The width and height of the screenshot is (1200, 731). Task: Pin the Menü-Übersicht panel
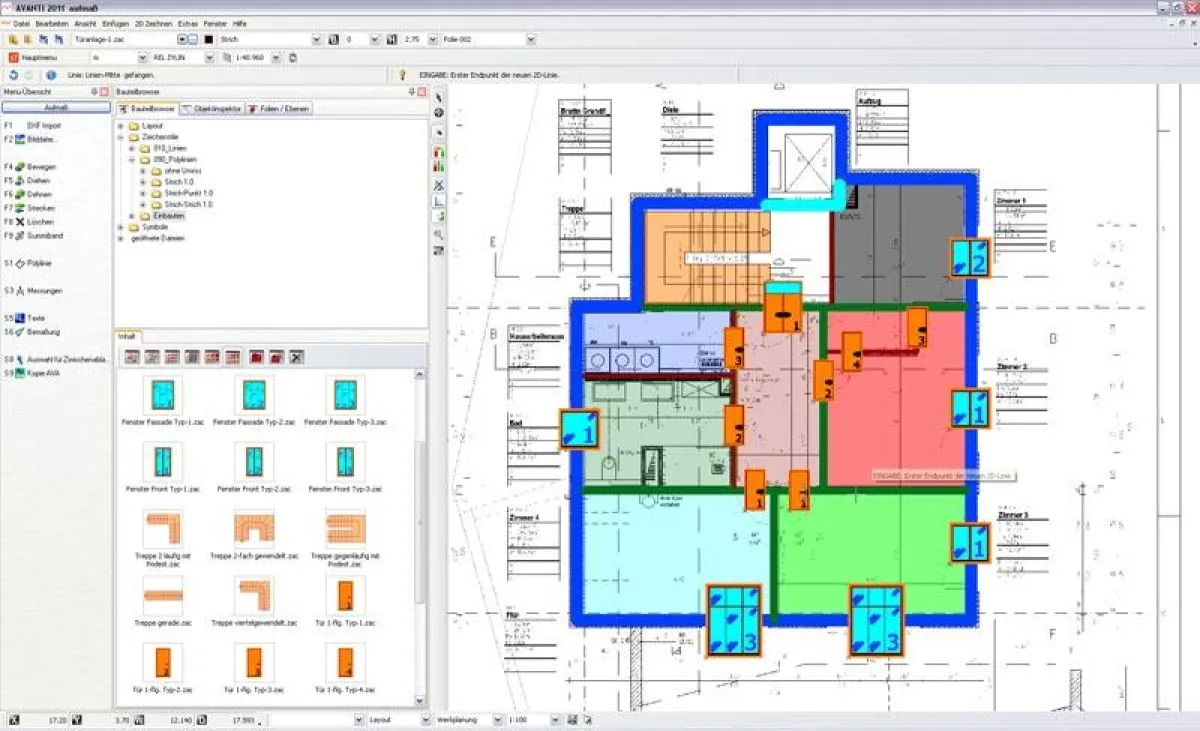[x=96, y=90]
